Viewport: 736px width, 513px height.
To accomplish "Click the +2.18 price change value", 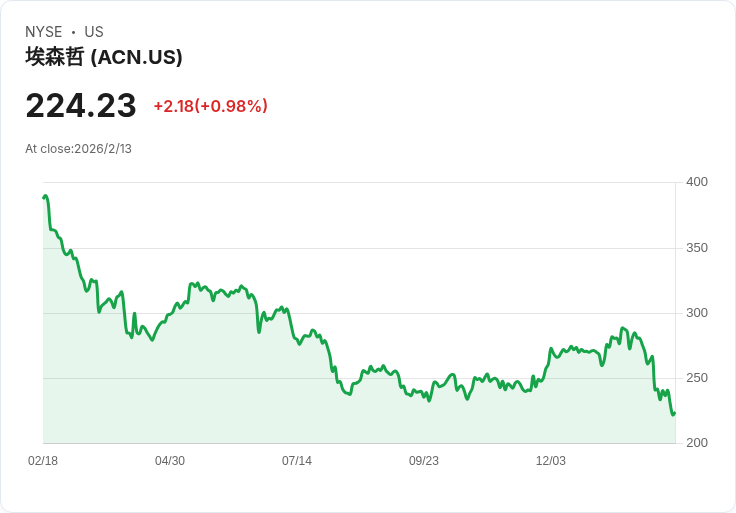I will tap(173, 106).
